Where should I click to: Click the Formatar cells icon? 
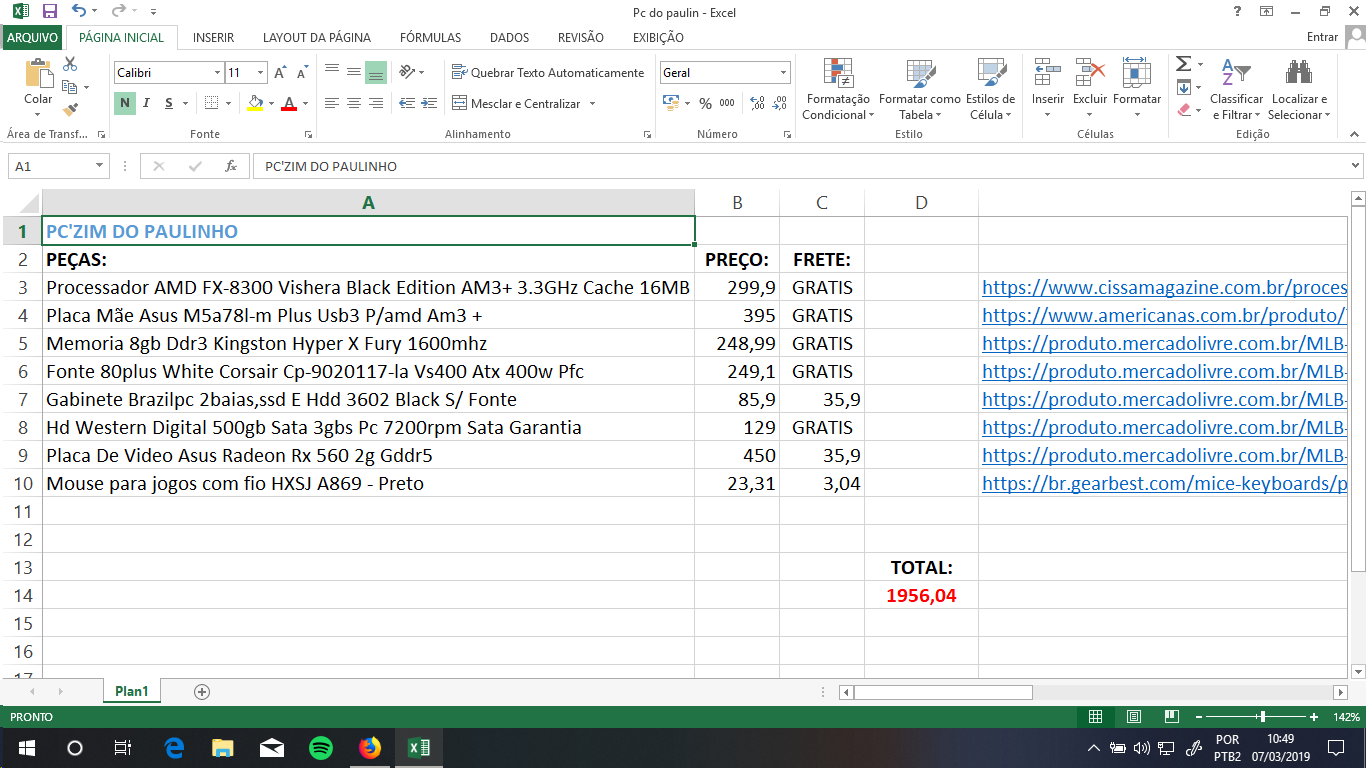point(1137,73)
